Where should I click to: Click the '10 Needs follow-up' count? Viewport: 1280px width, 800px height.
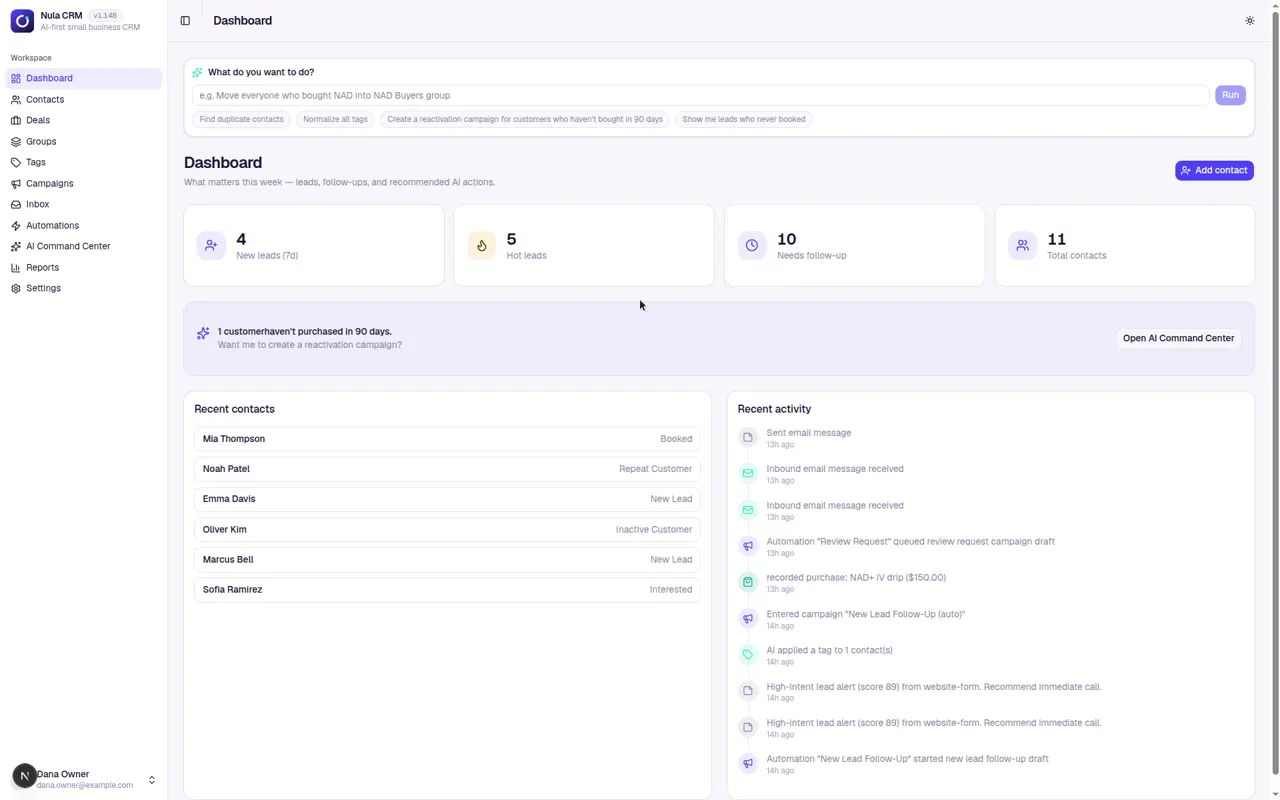787,239
